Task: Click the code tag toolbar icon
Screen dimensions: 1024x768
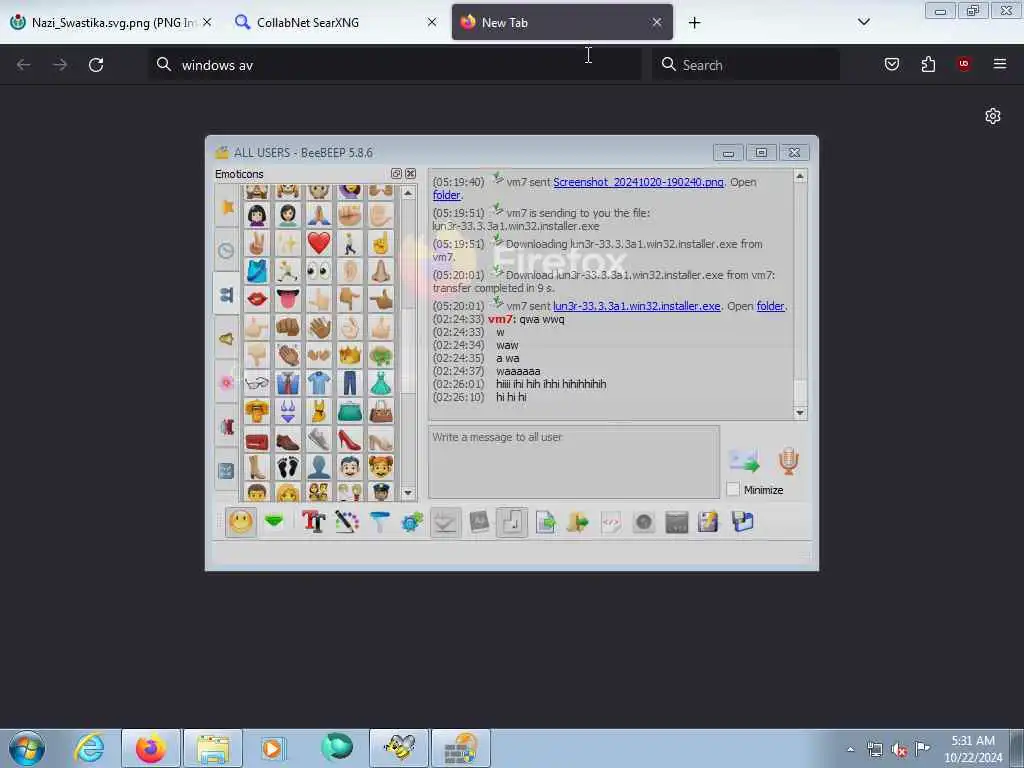Action: pyautogui.click(x=610, y=522)
